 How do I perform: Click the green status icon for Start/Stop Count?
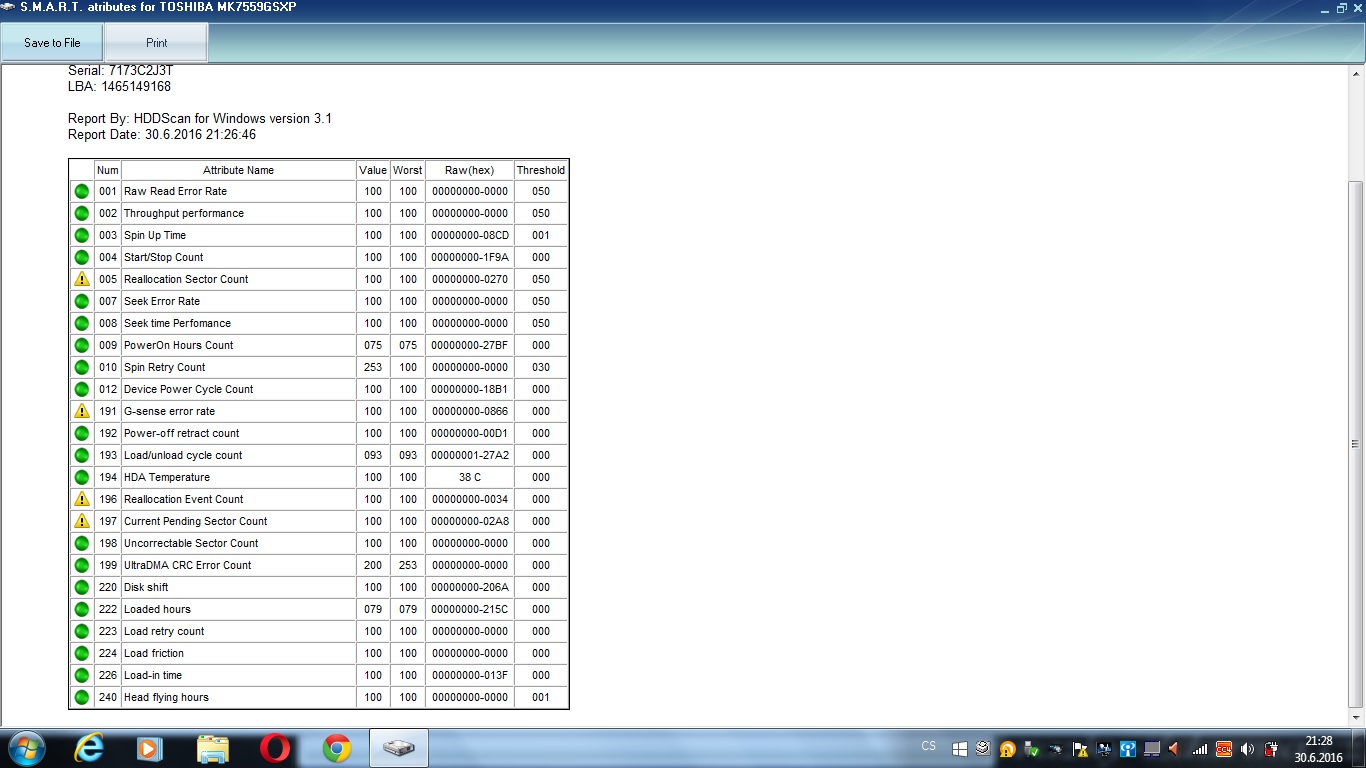(x=82, y=257)
